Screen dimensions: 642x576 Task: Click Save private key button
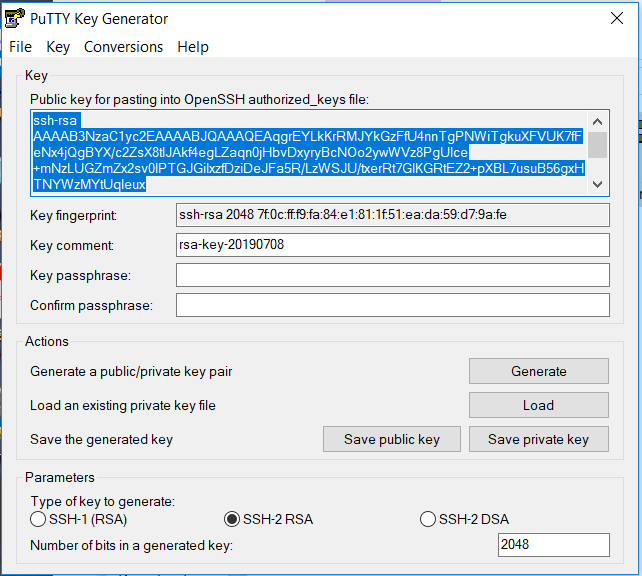pos(538,439)
